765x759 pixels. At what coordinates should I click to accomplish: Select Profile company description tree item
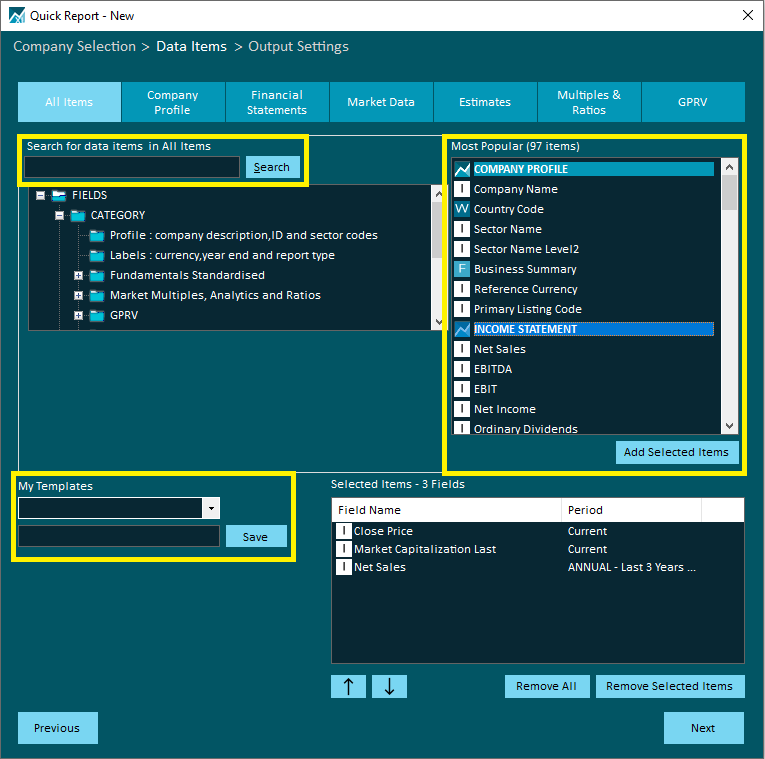pos(243,235)
